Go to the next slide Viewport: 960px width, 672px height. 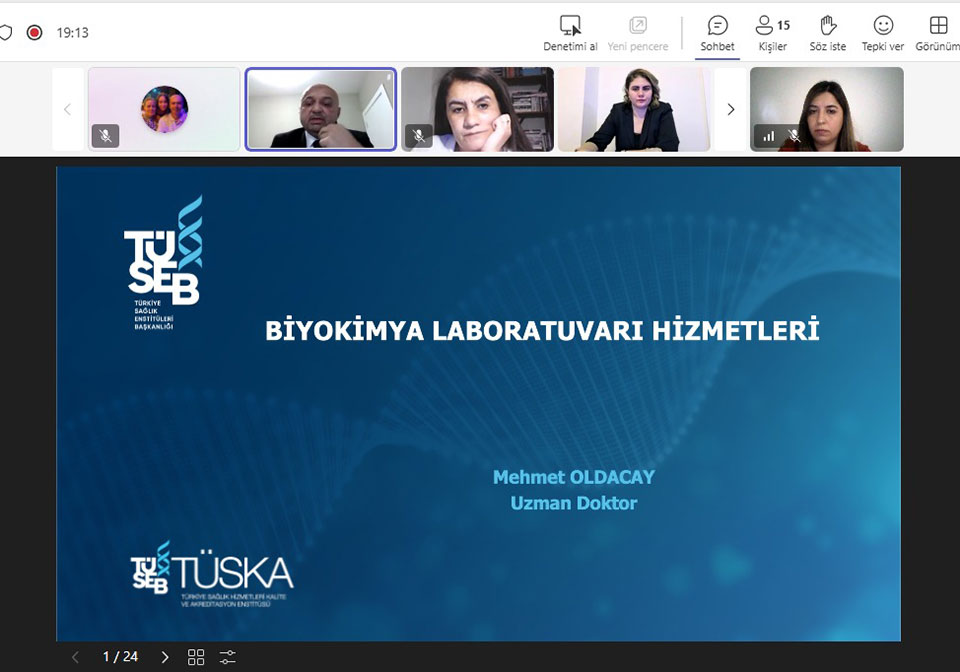(x=165, y=657)
